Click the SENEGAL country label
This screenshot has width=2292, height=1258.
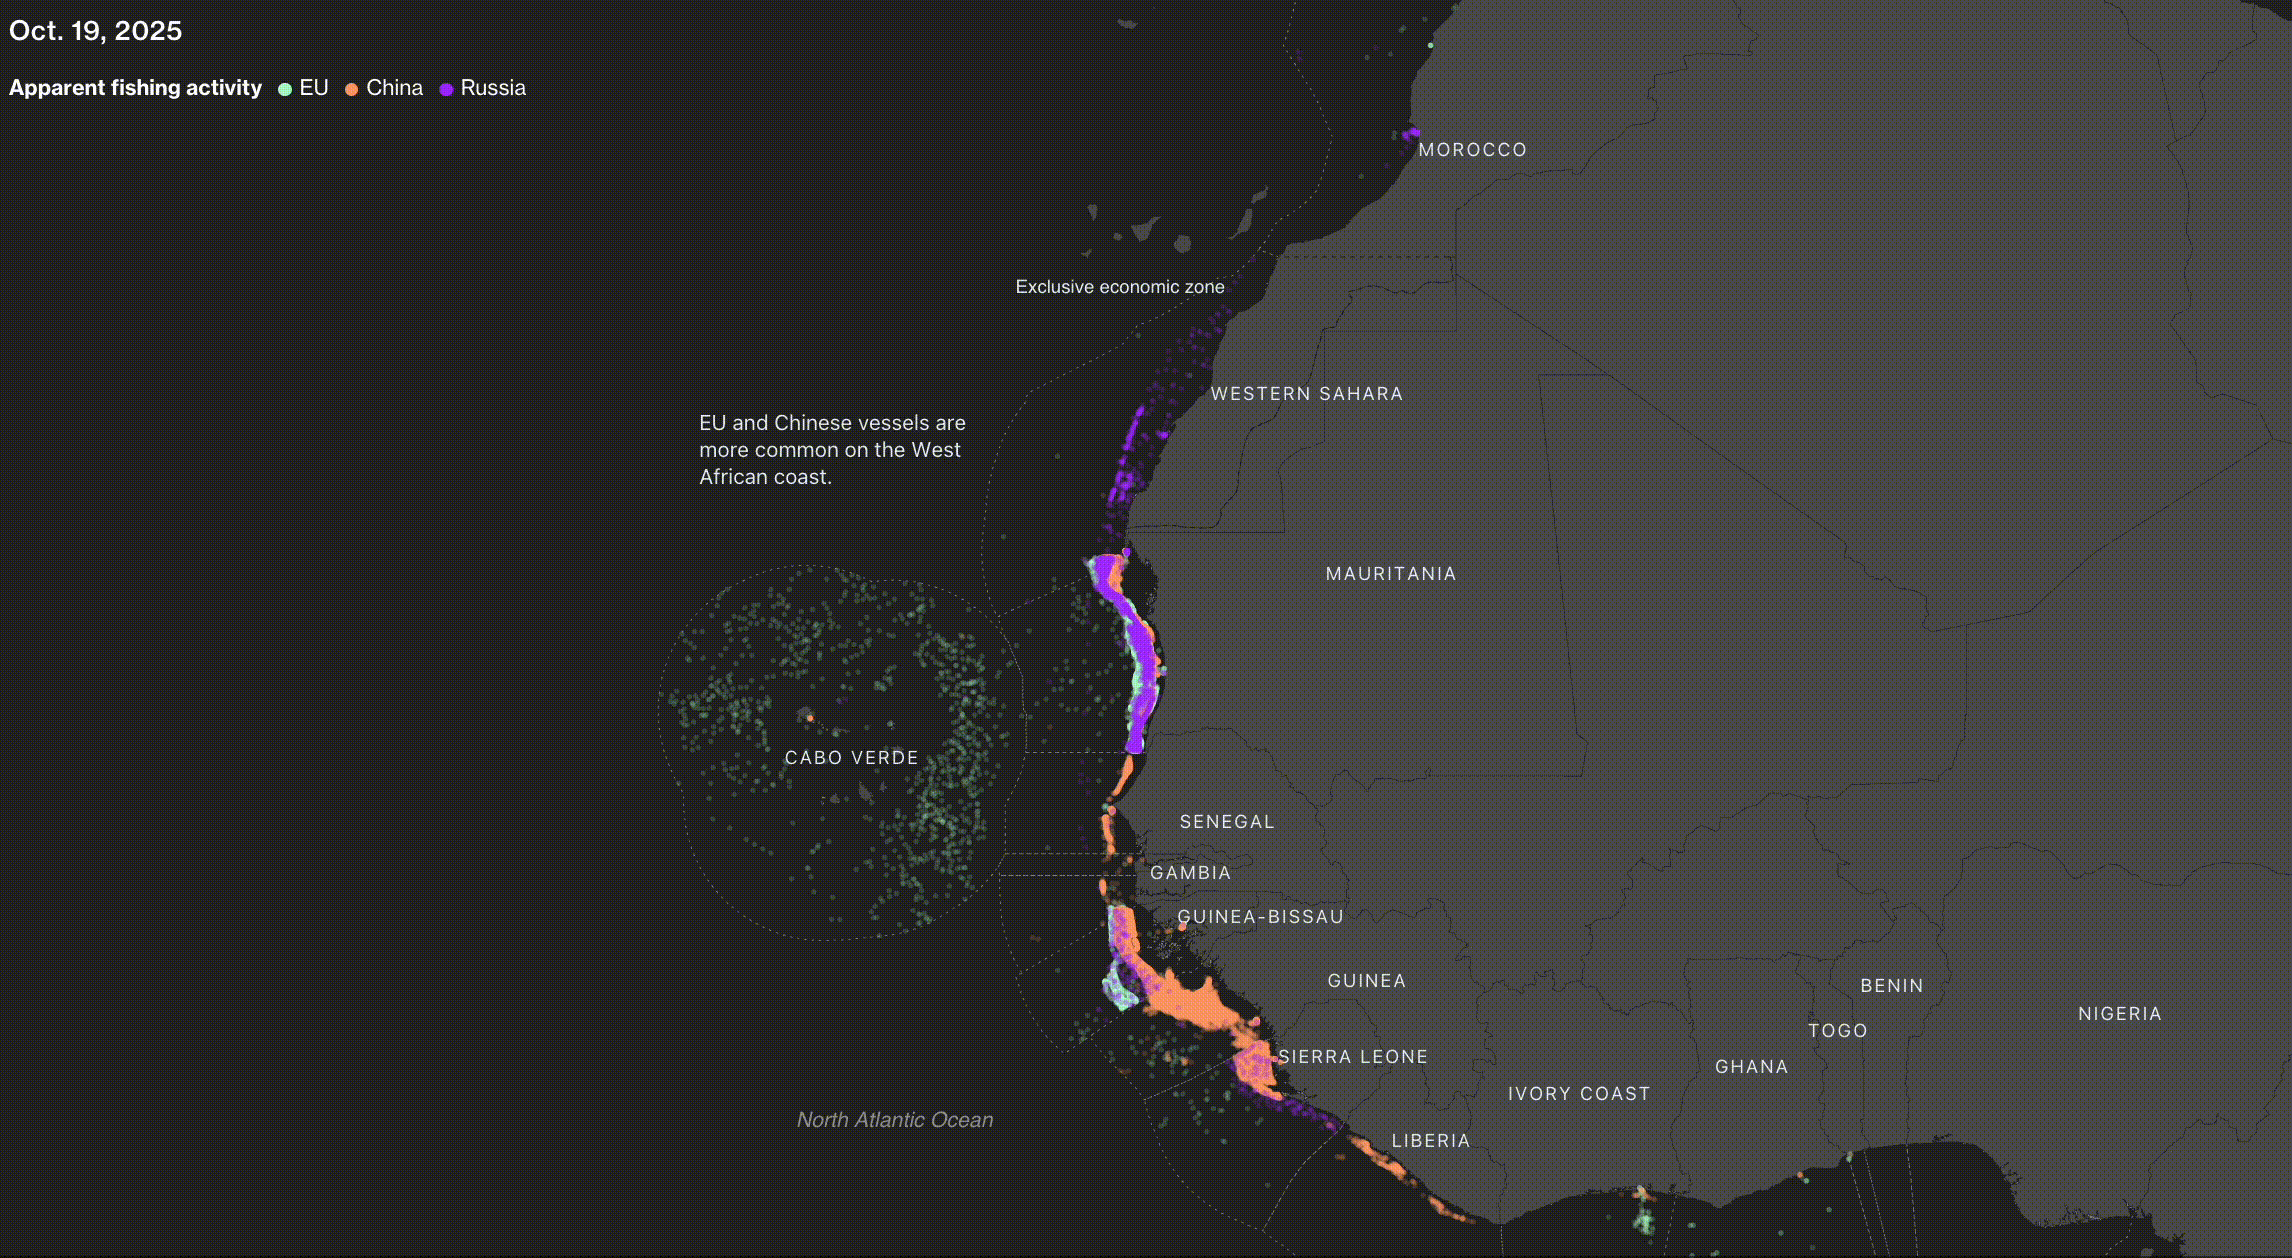tap(1226, 821)
